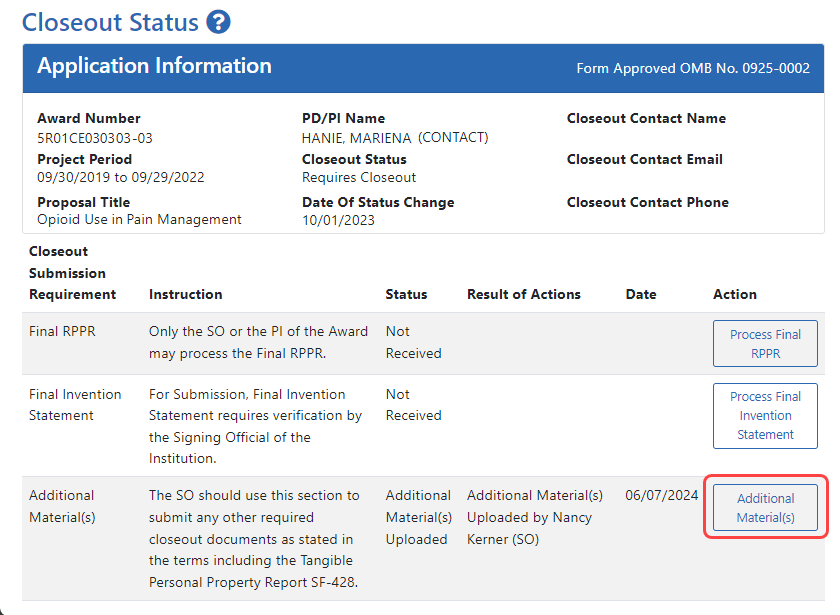840x615 pixels.
Task: Open the Closeout Status help icon
Action: coord(220,21)
